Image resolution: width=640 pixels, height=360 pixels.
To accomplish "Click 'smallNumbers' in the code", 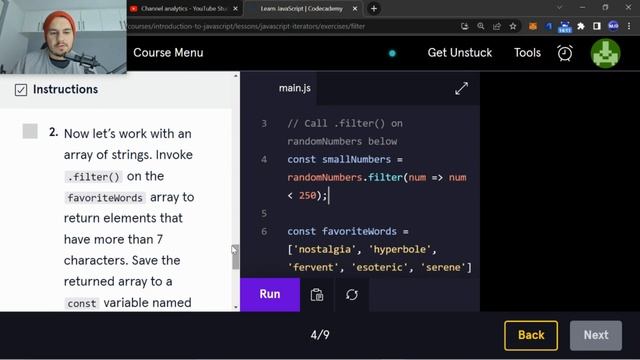I will point(356,160).
